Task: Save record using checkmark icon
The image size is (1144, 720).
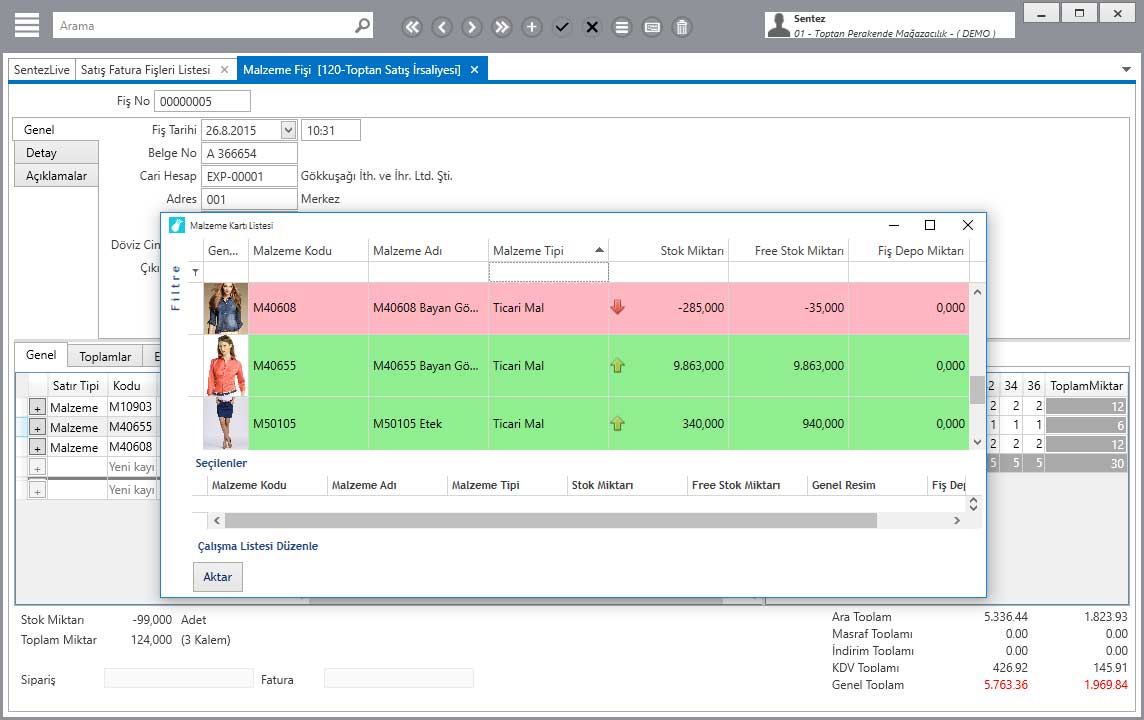Action: coord(562,27)
